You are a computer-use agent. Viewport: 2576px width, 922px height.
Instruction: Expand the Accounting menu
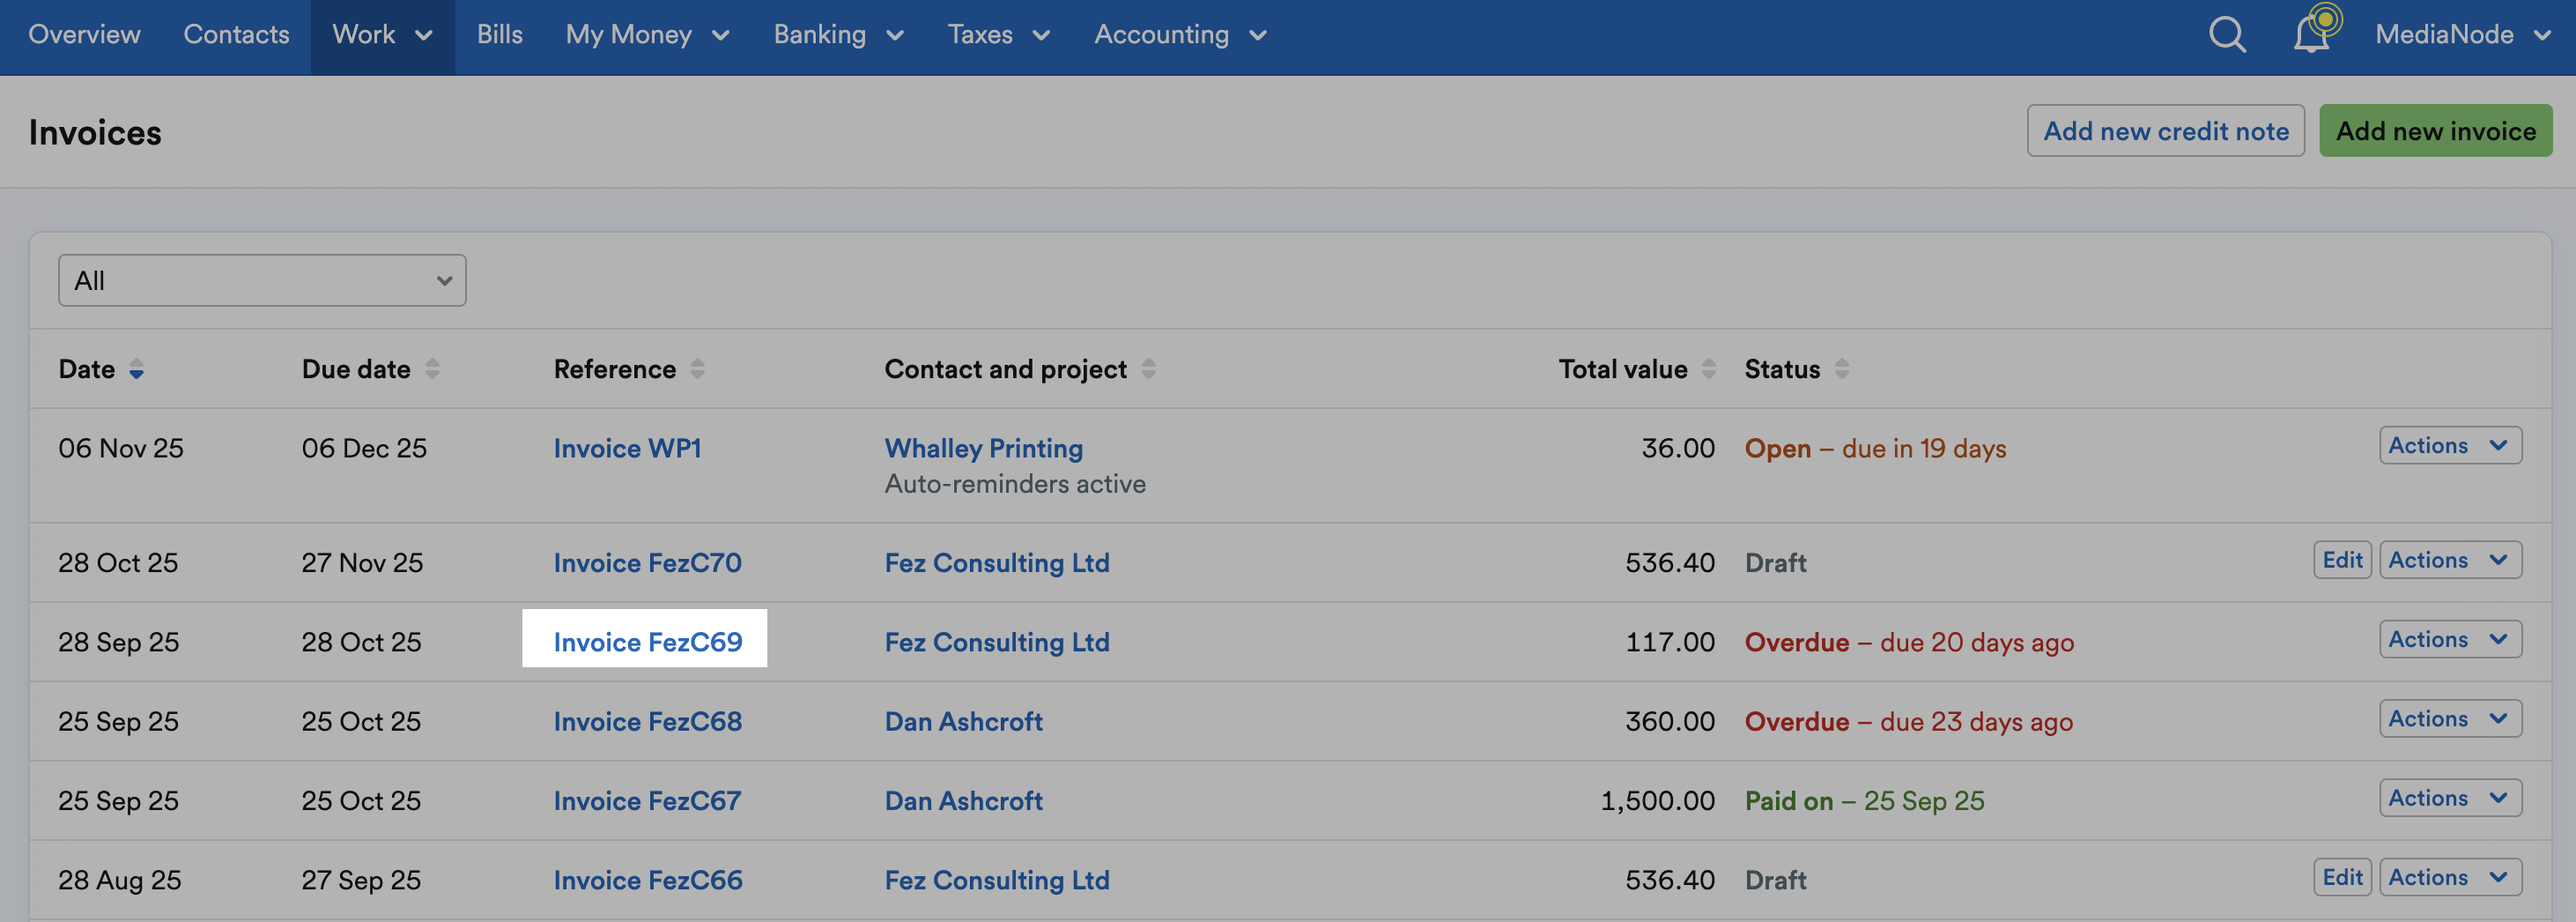click(1180, 35)
